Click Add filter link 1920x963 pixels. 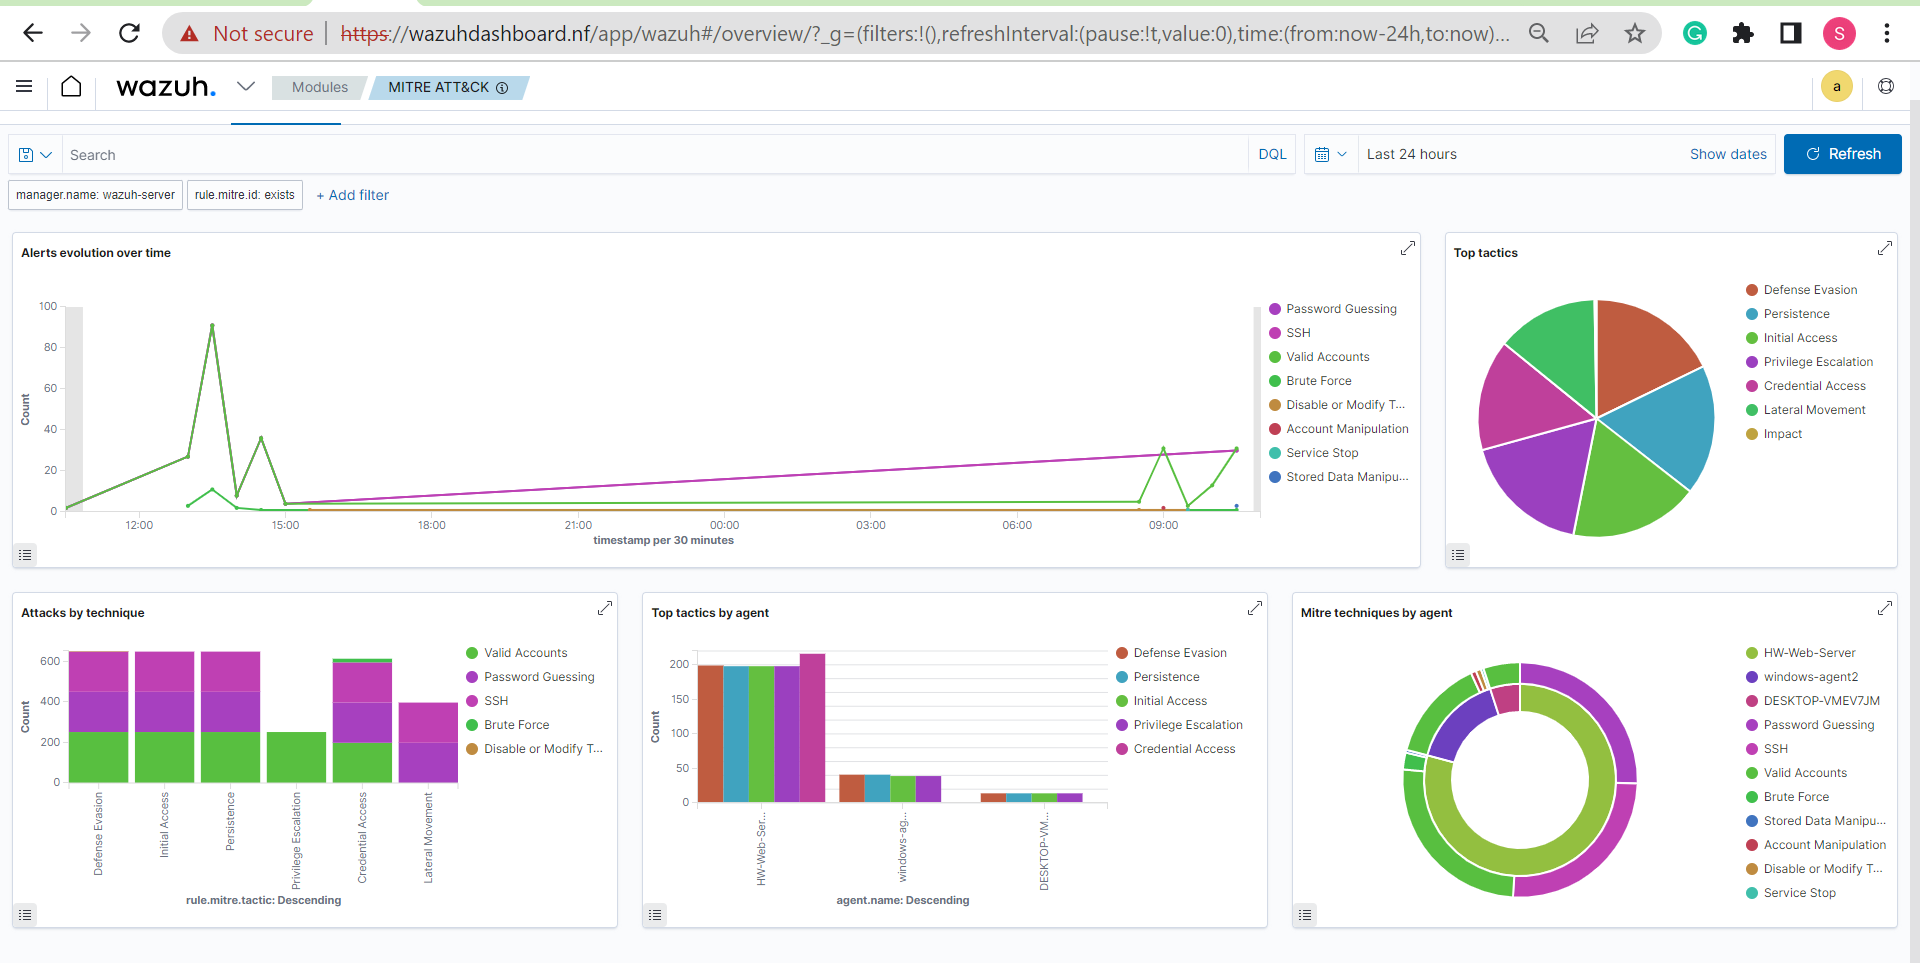click(x=352, y=195)
